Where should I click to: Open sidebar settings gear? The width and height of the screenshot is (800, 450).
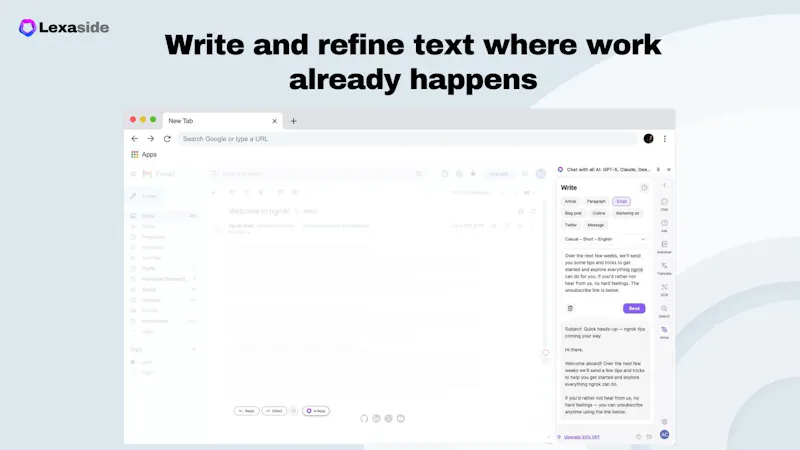(x=664, y=422)
